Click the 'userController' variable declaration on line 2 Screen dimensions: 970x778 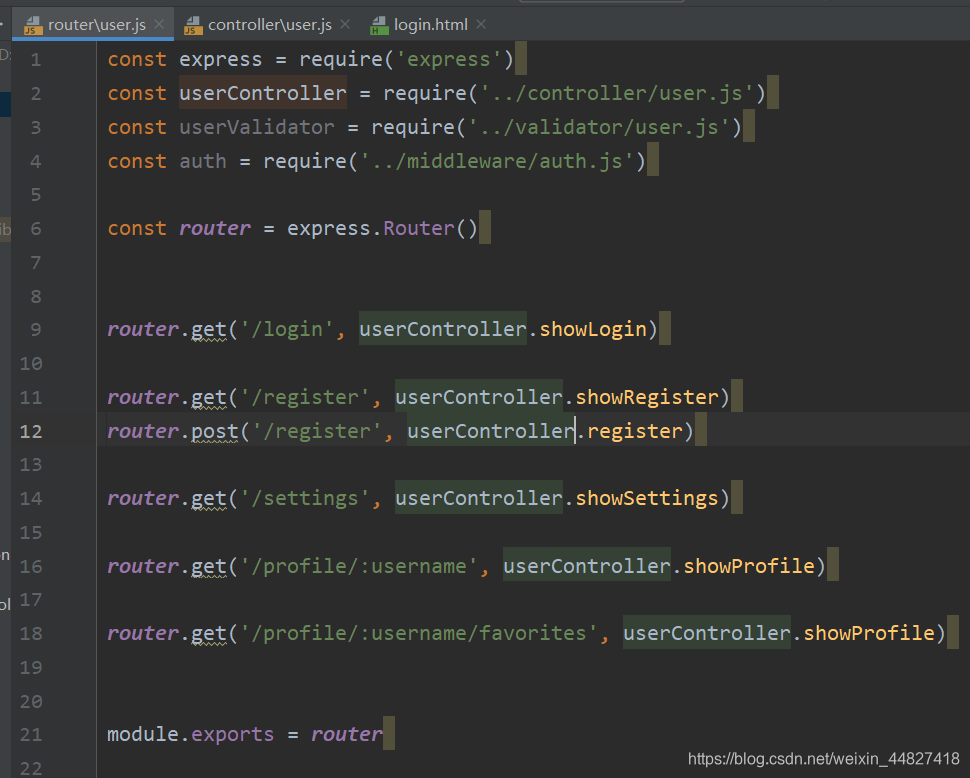[263, 93]
